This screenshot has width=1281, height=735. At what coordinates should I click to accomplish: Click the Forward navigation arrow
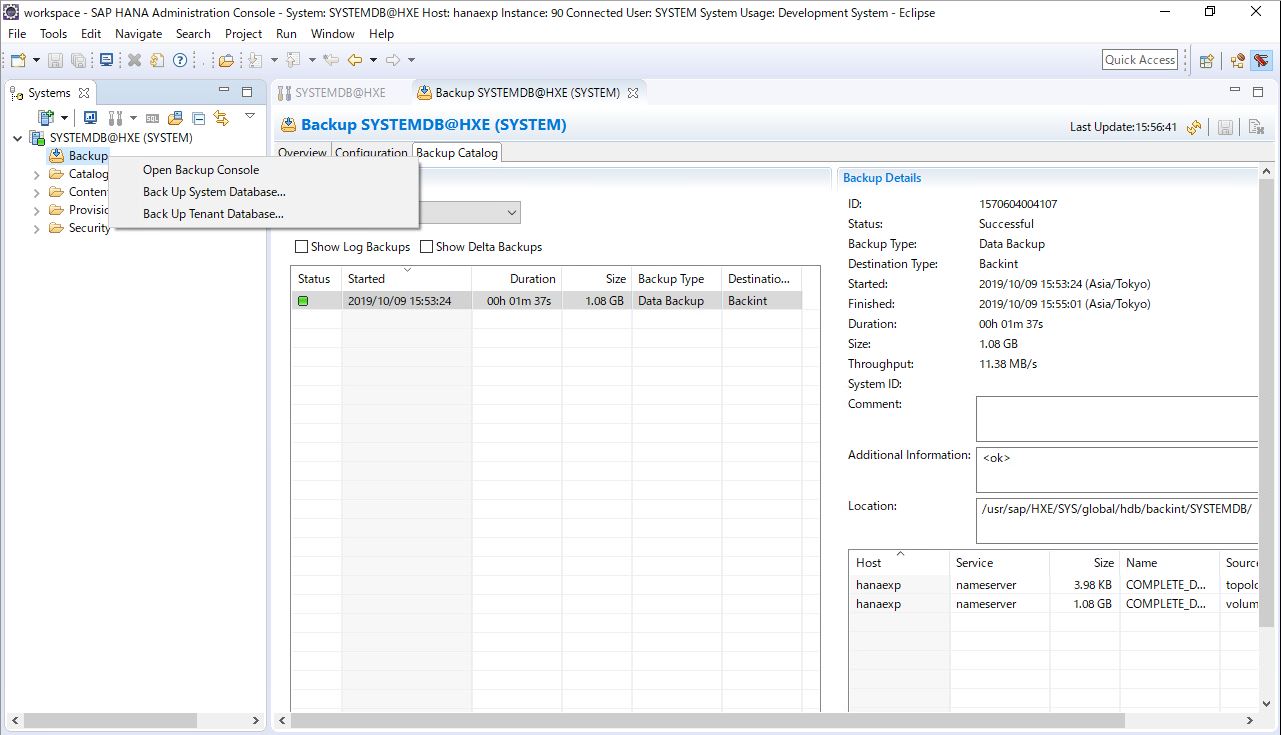tap(392, 60)
